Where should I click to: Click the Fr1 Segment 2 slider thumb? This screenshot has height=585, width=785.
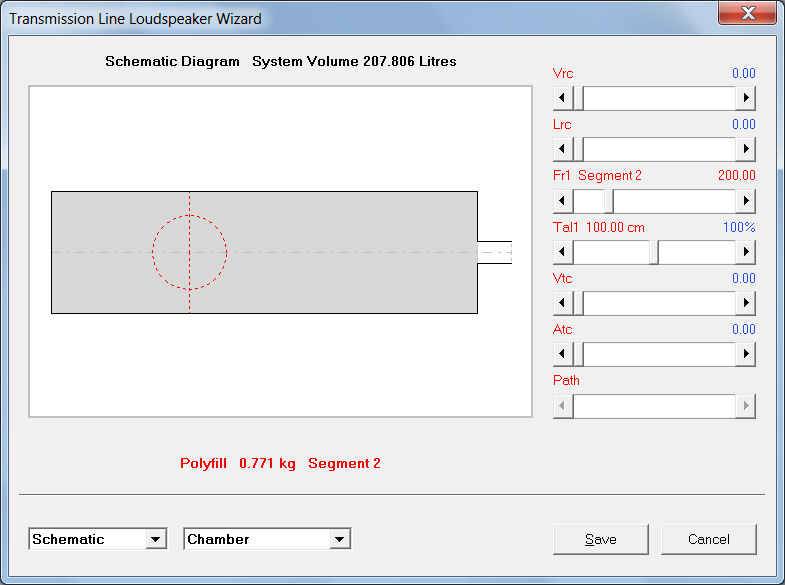click(x=609, y=201)
